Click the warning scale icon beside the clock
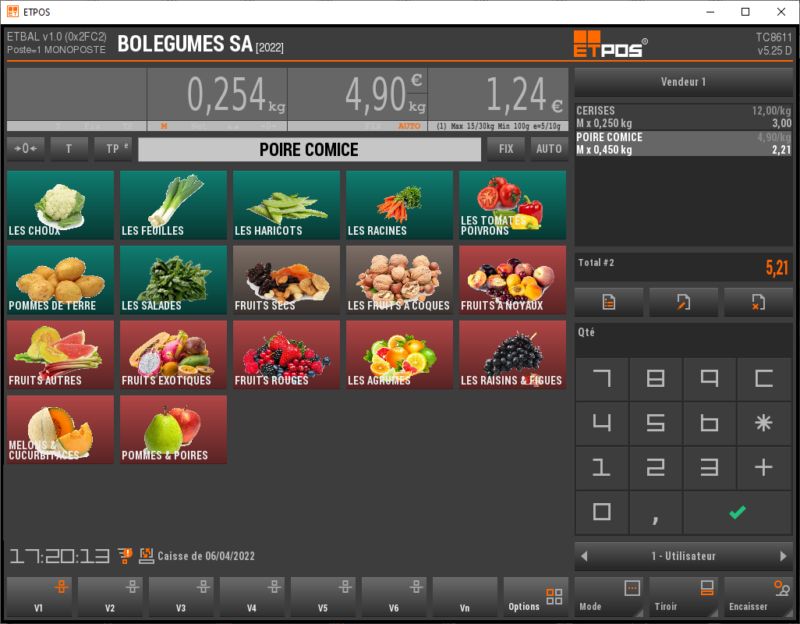The image size is (800, 624). coord(125,556)
